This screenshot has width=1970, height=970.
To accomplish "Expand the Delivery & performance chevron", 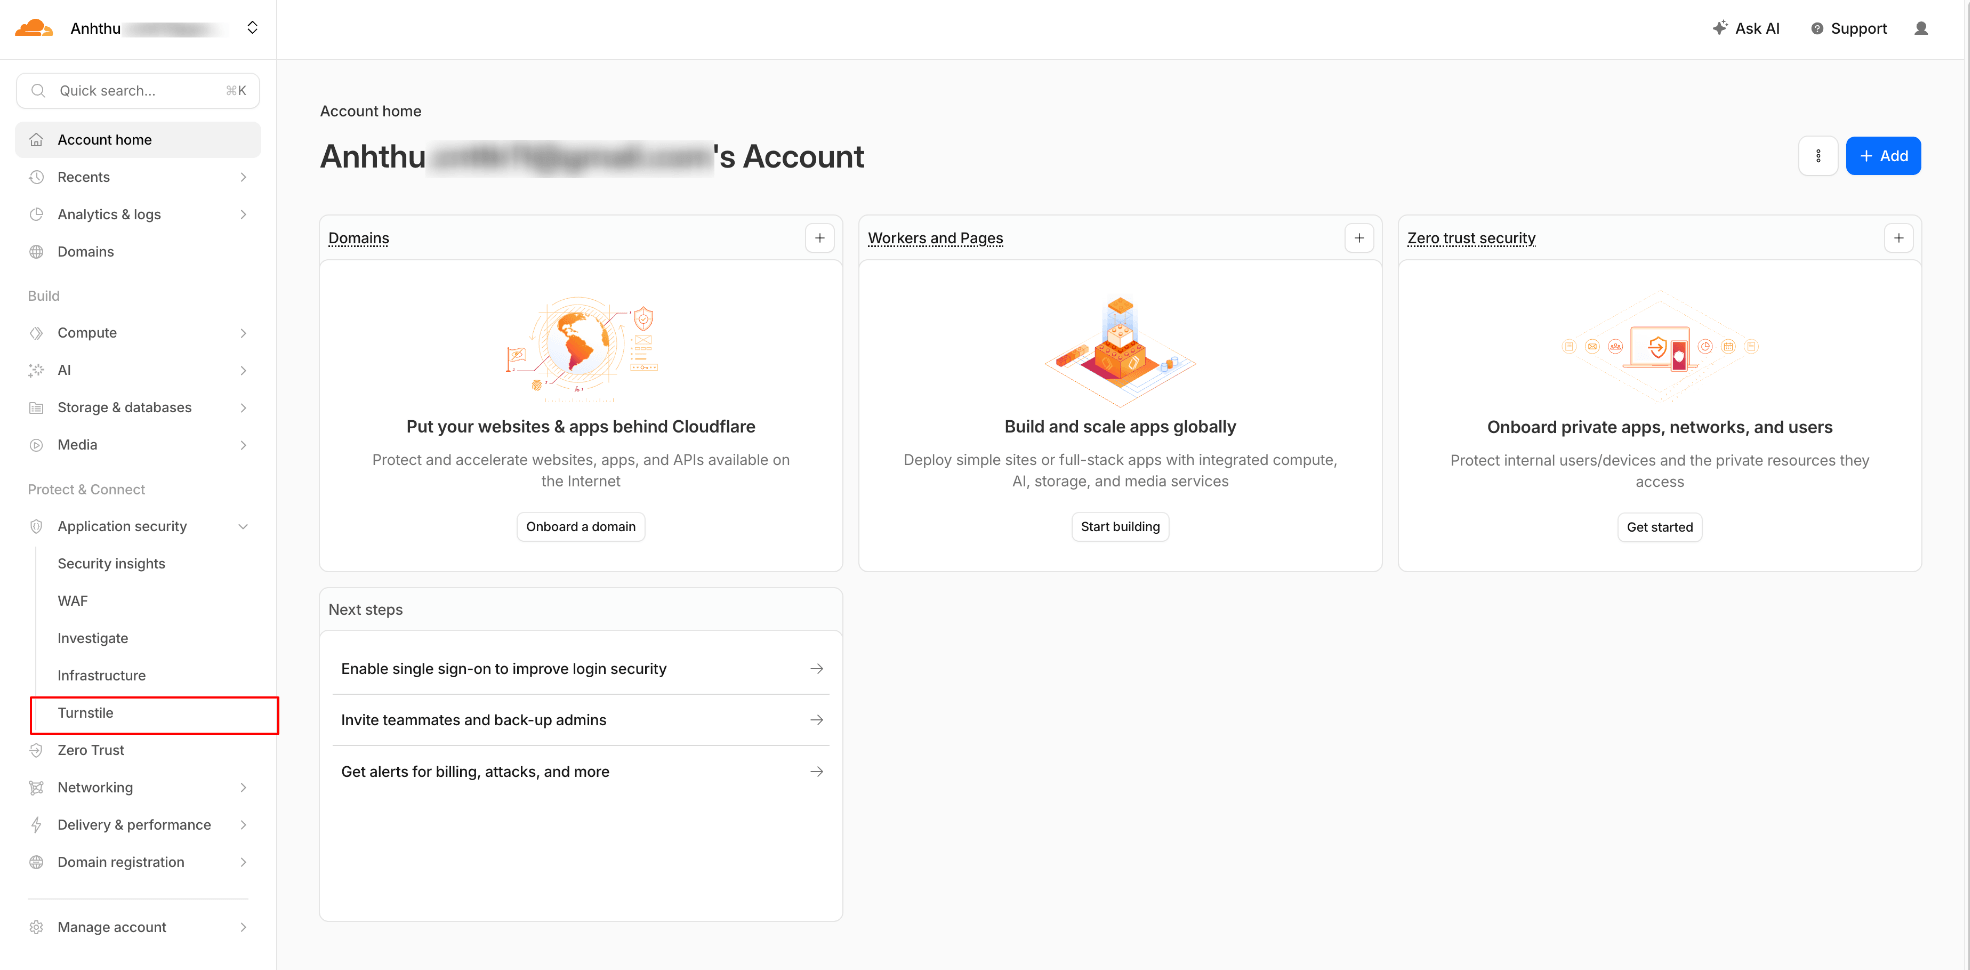I will 243,825.
